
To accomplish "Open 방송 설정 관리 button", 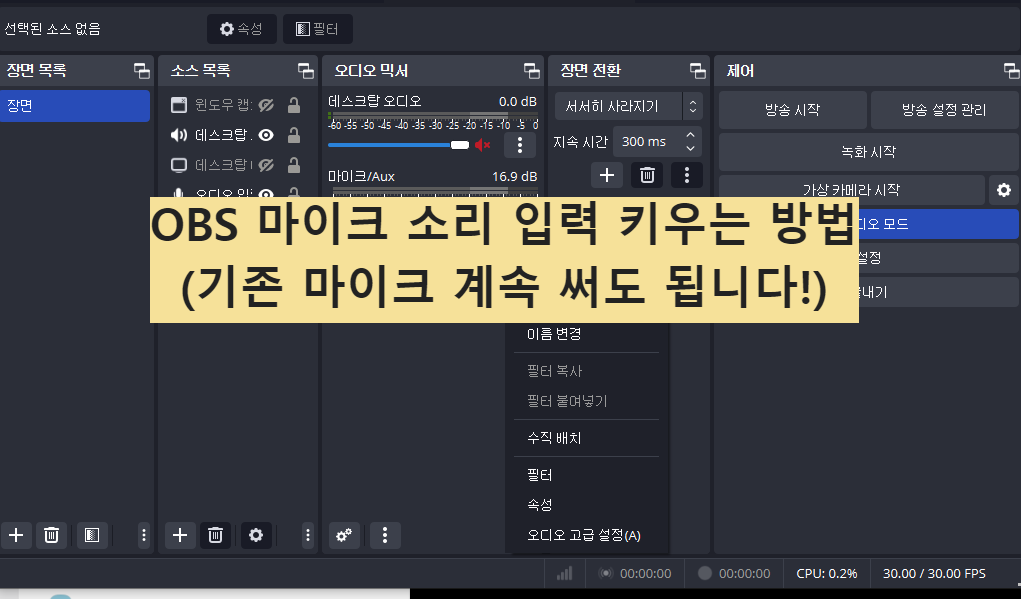I will (944, 109).
